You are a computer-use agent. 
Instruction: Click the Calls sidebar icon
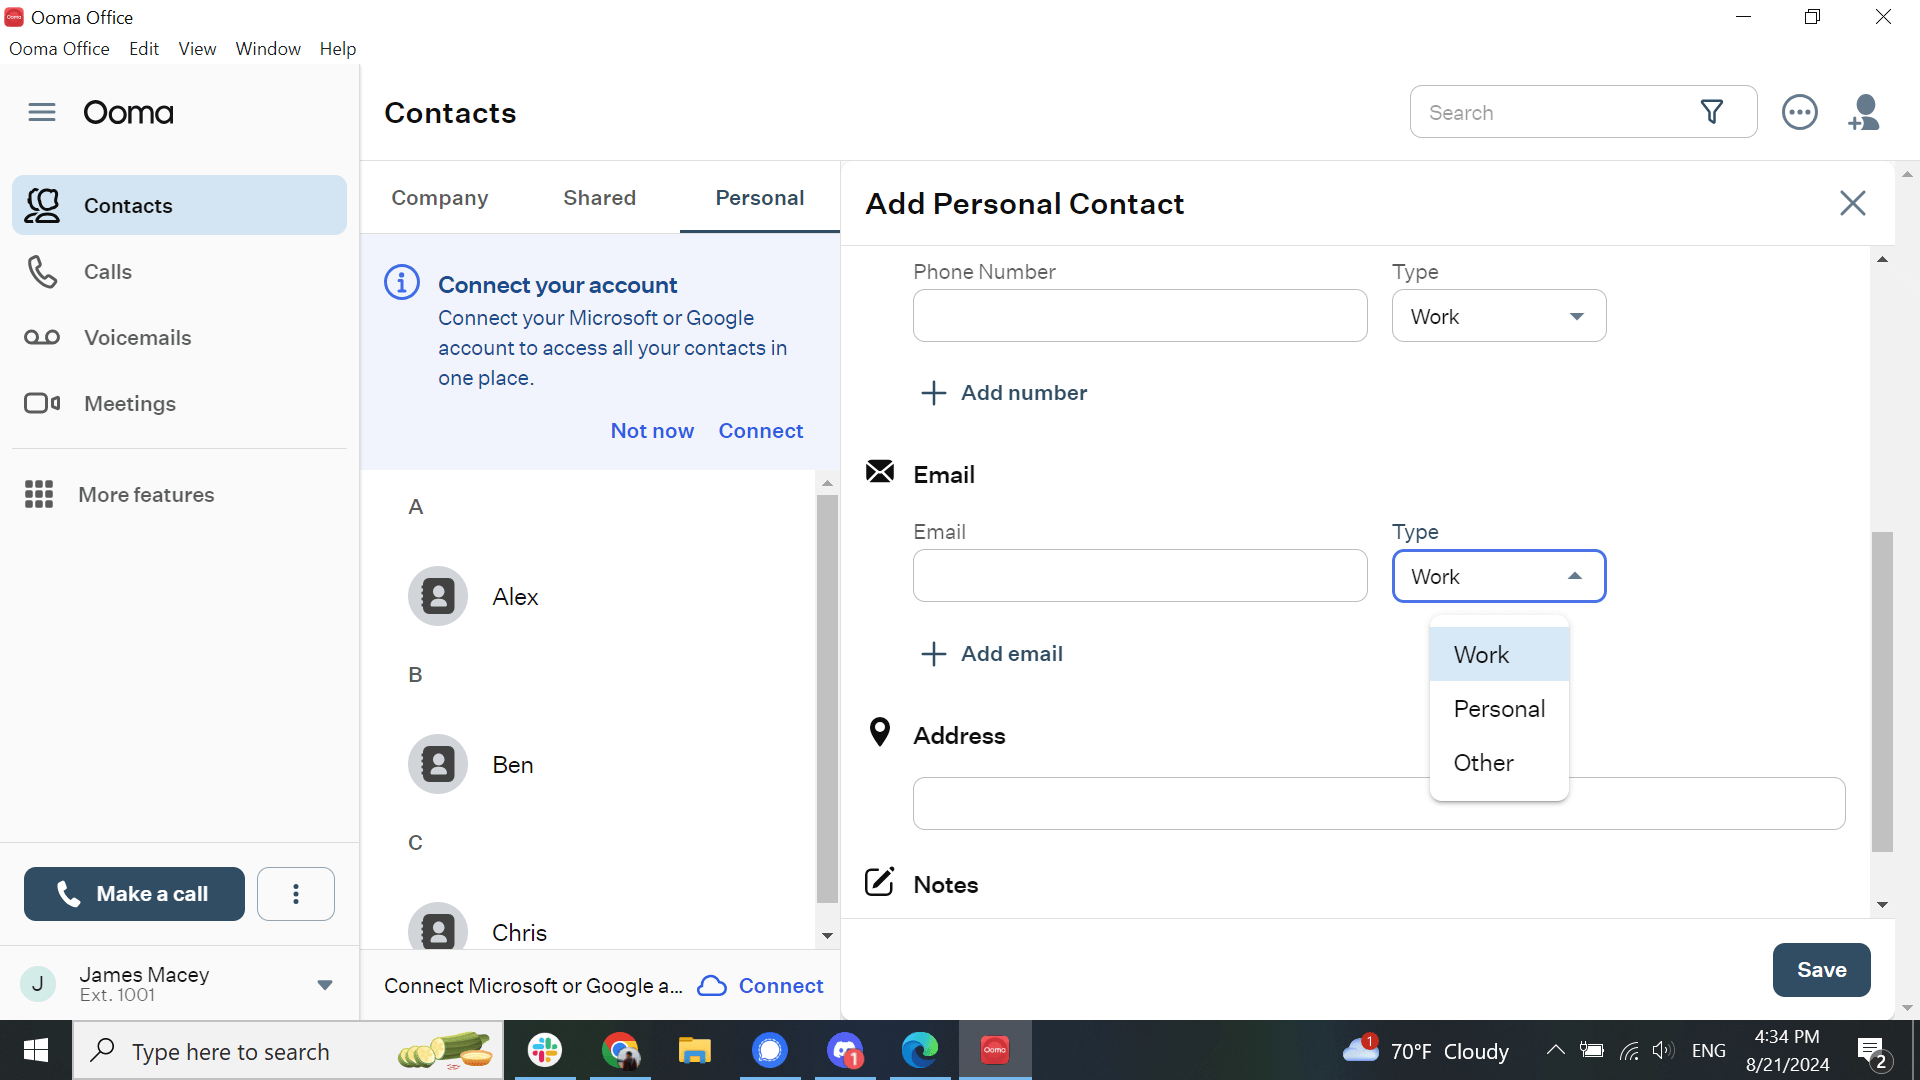click(41, 272)
